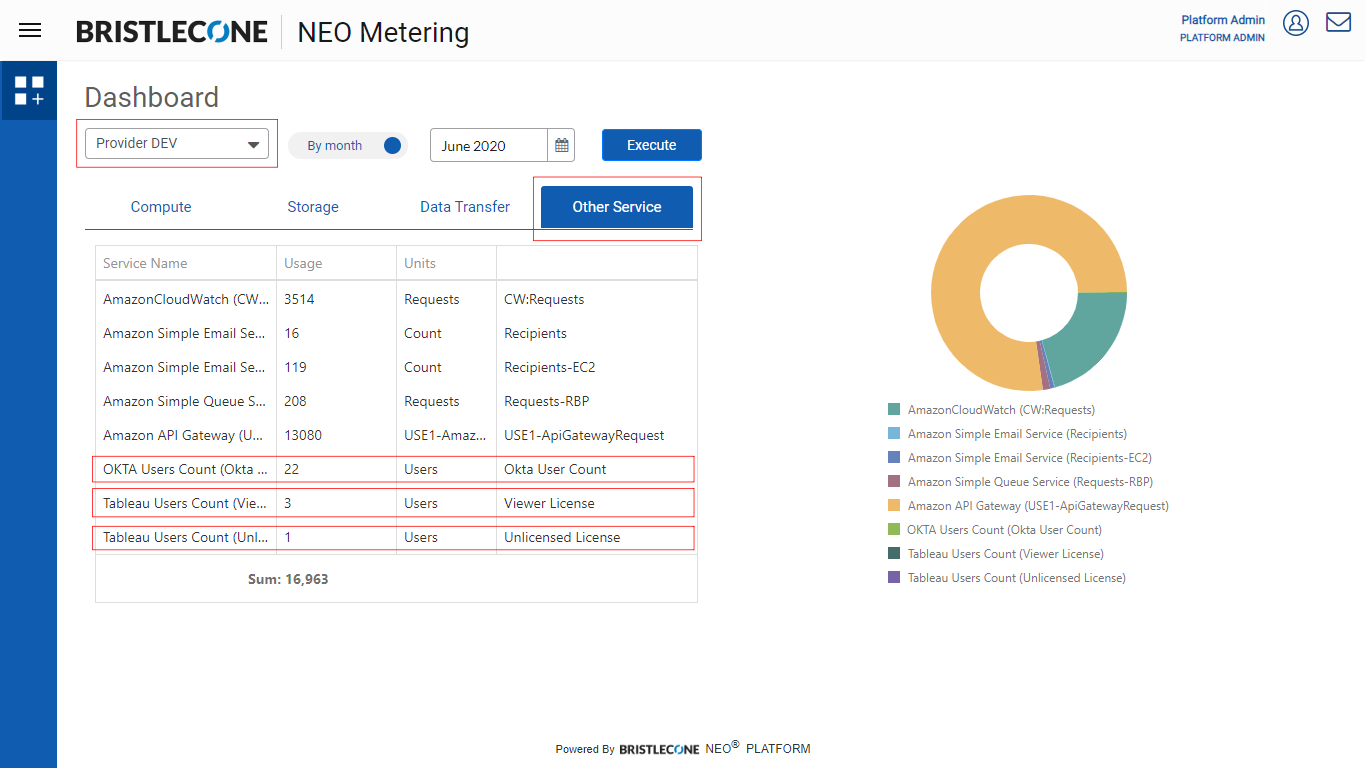Open the hamburger navigation menu
The image size is (1366, 768).
pyautogui.click(x=30, y=30)
